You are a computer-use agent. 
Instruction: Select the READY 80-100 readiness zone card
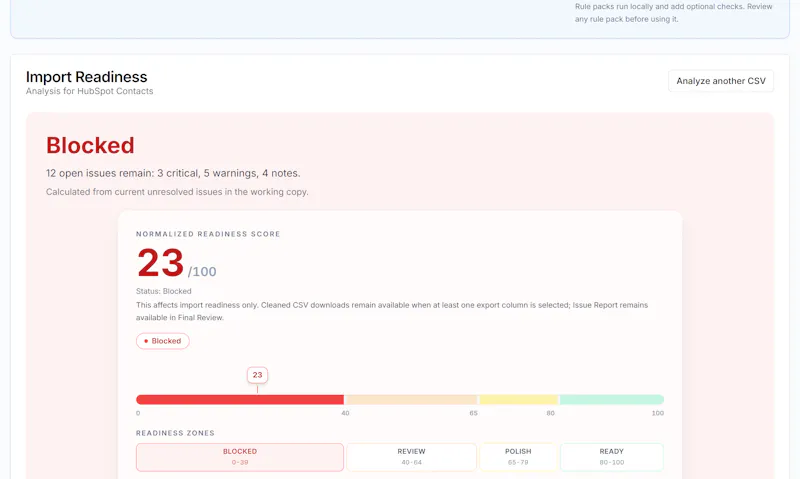coord(612,457)
